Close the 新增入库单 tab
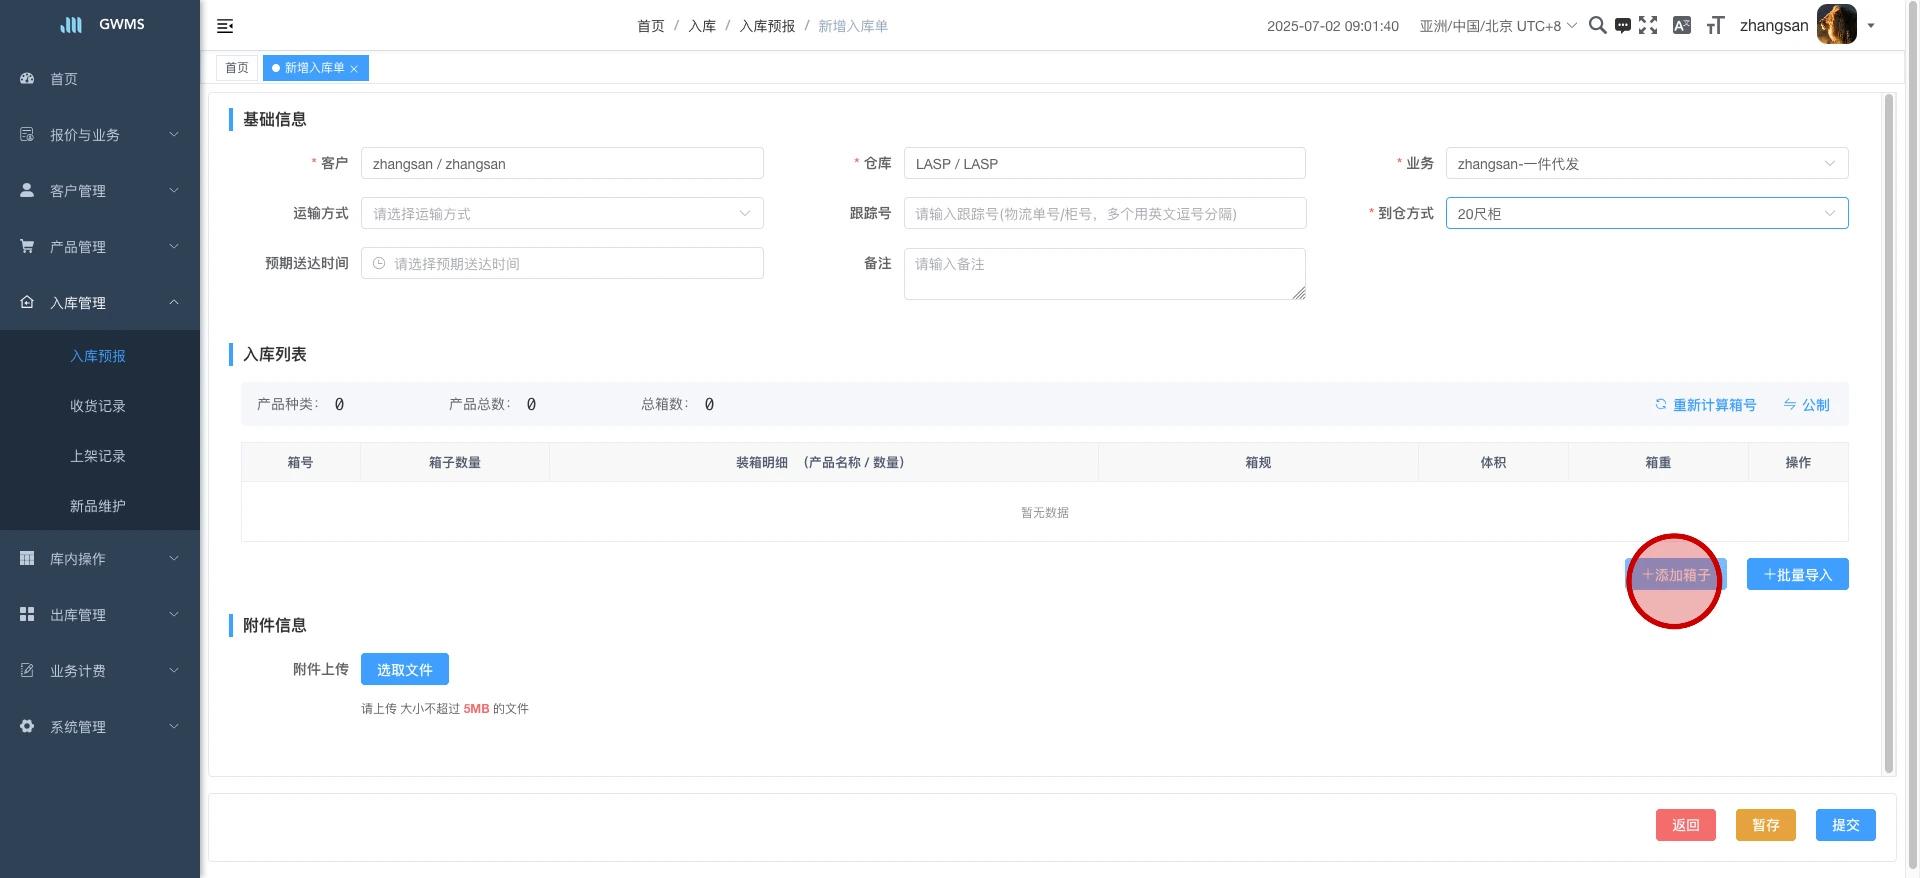This screenshot has width=1920, height=878. pos(354,69)
